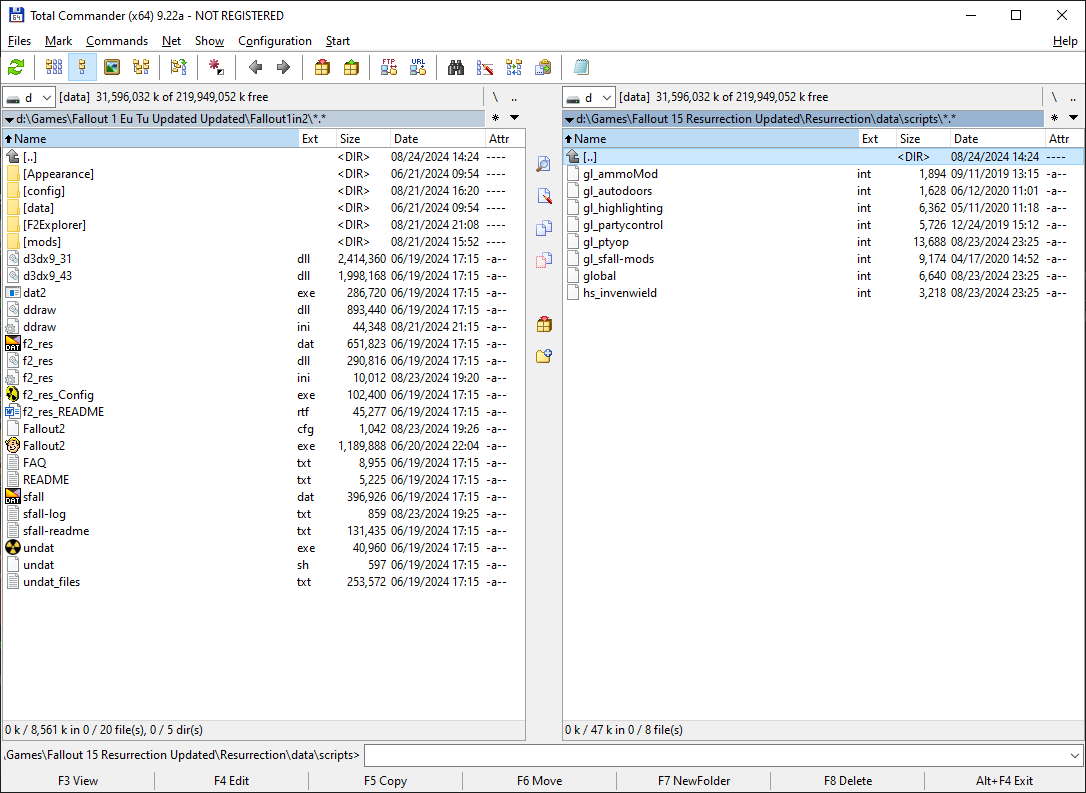This screenshot has height=793, width=1086.
Task: Click the green Refresh toolbar icon
Action: 16,67
